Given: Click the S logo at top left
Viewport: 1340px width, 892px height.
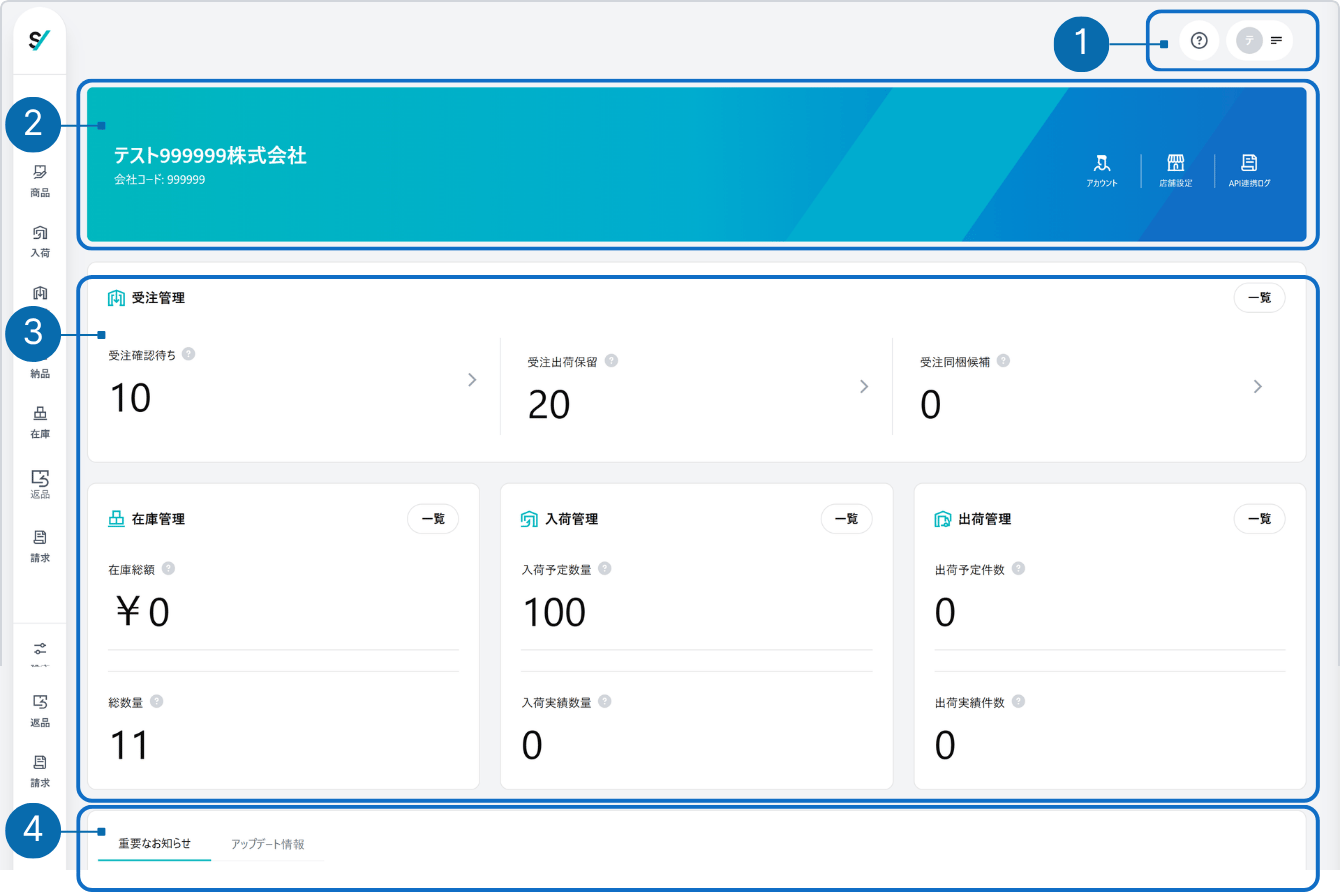Looking at the screenshot, I should pos(40,40).
